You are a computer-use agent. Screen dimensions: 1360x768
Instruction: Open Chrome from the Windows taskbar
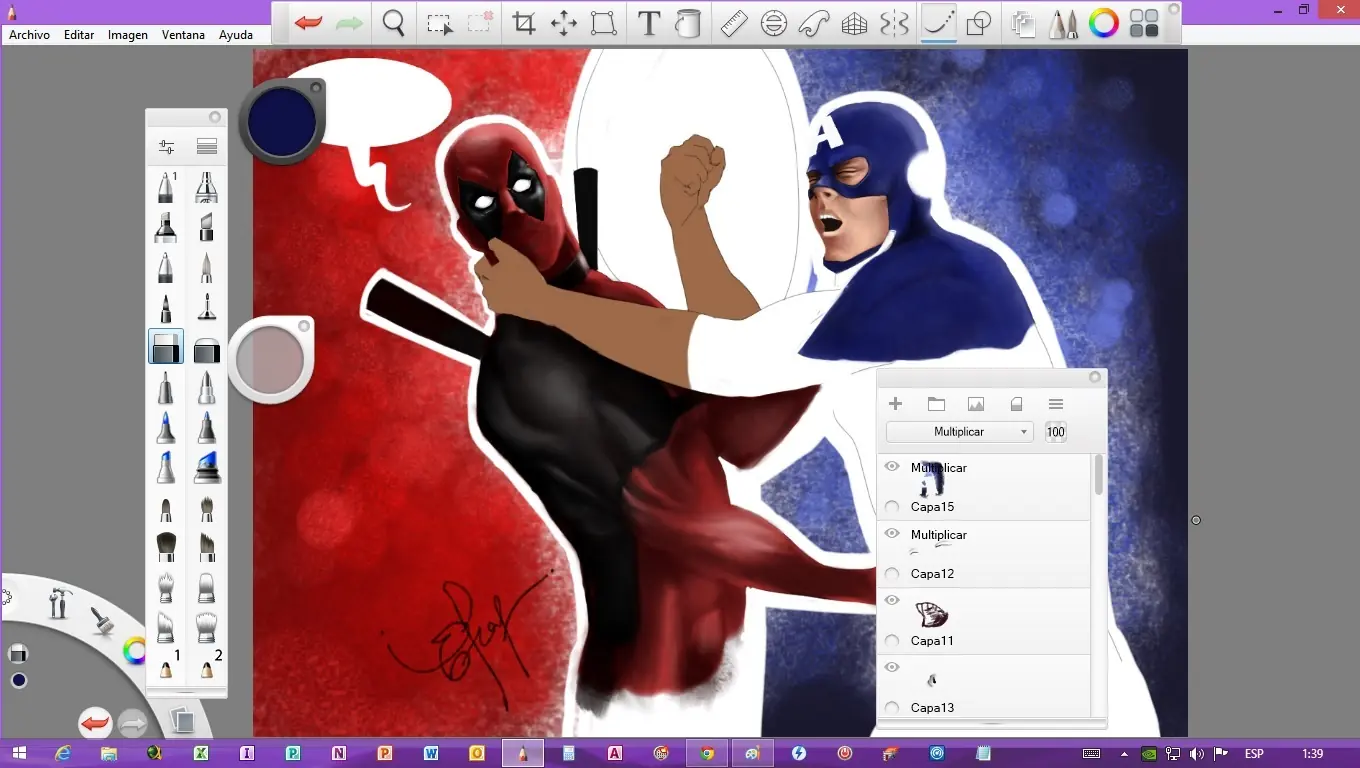707,753
